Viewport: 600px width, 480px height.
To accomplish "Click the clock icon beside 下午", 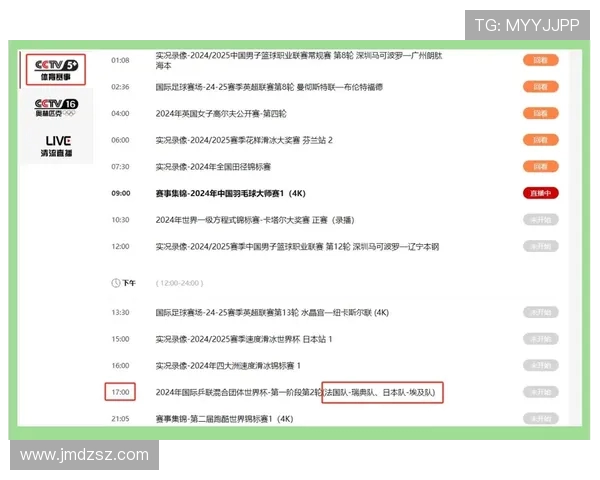I will [x=116, y=283].
